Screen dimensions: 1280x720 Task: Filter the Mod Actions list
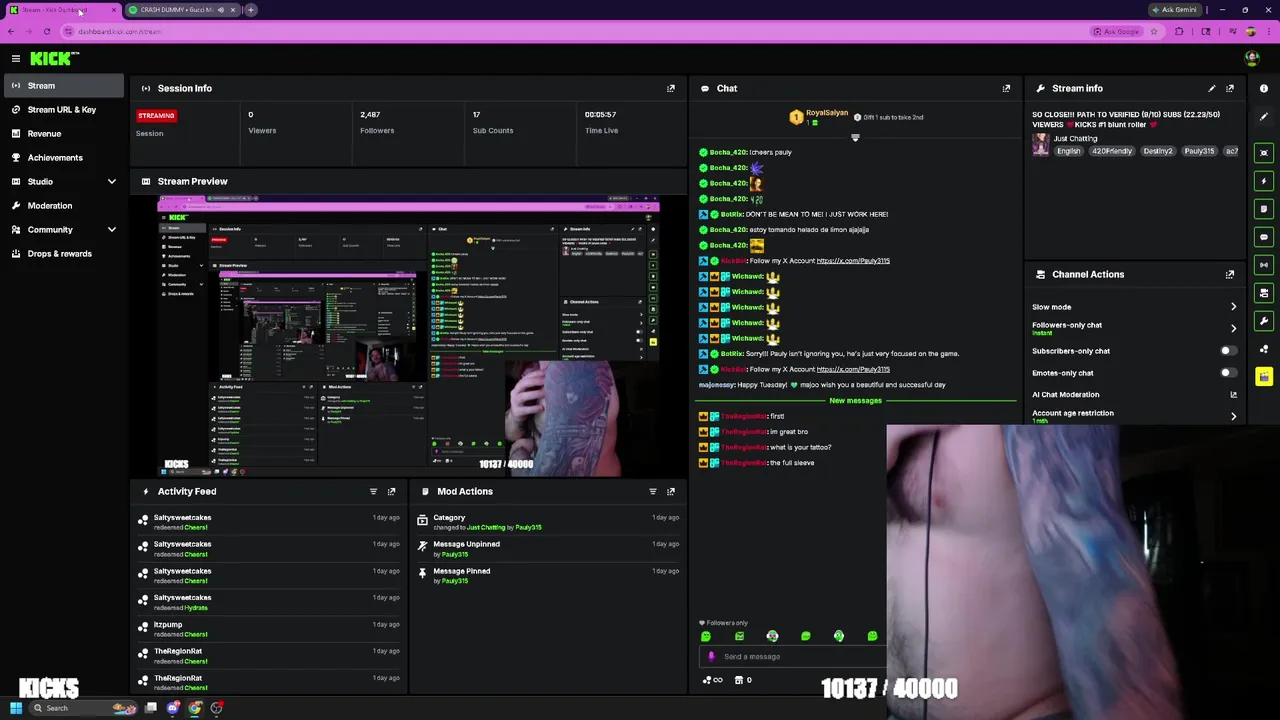653,491
